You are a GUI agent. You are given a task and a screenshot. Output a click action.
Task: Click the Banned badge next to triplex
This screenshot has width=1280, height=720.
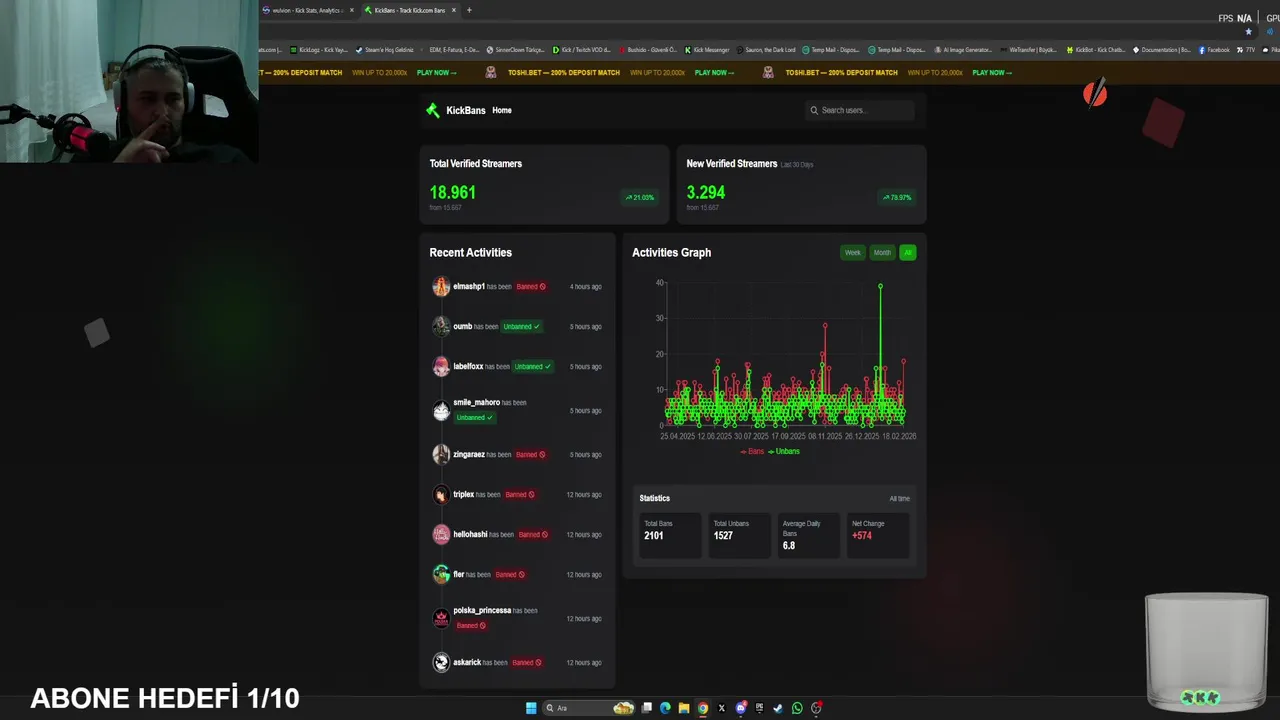[520, 494]
